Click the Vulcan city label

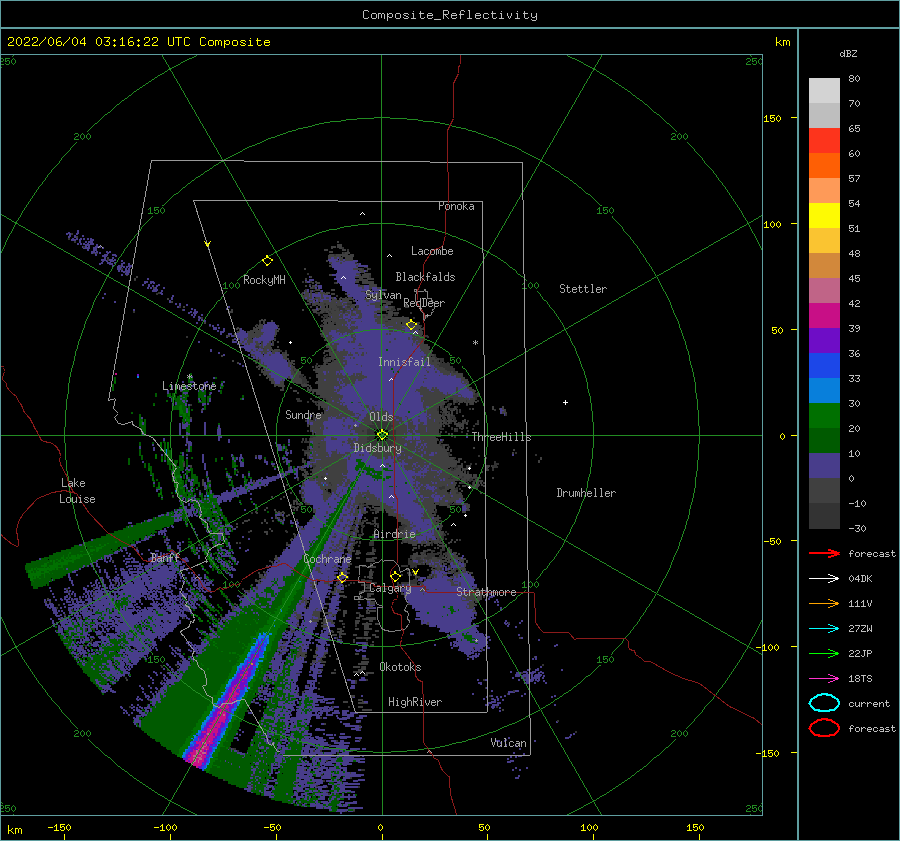click(509, 743)
